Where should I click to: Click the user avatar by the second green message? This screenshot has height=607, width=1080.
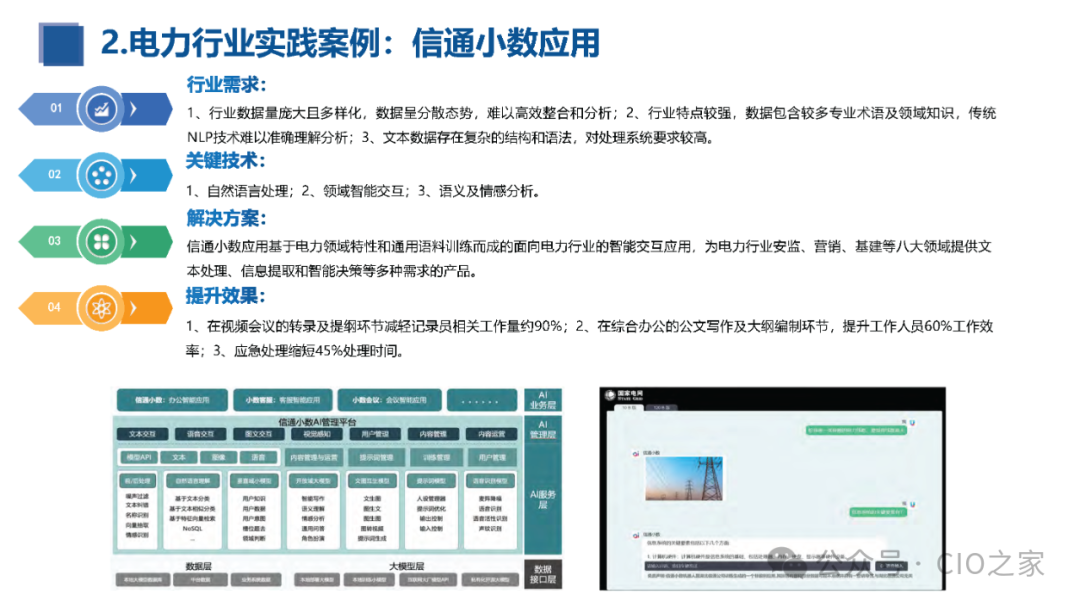point(912,504)
